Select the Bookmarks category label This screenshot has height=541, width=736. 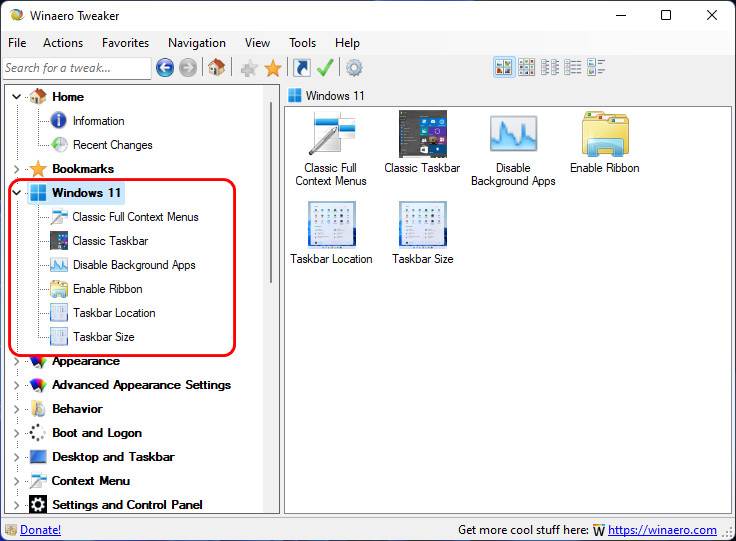click(x=83, y=169)
